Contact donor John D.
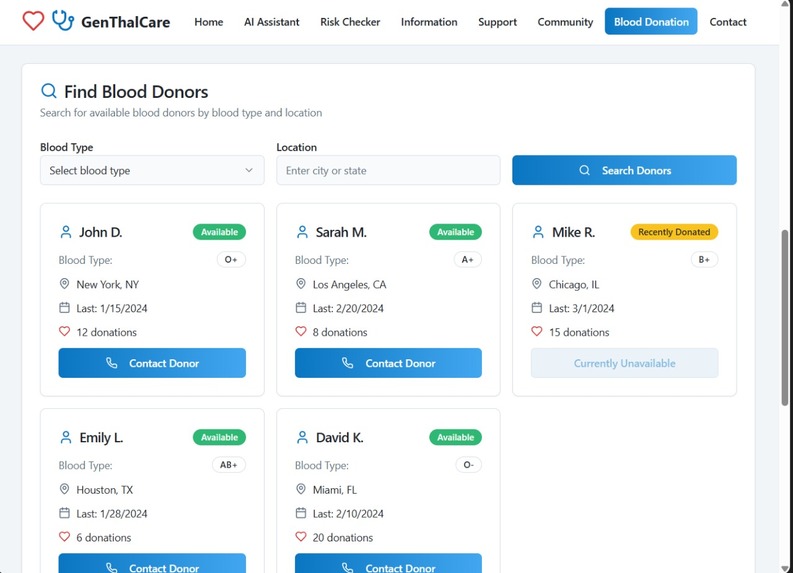 point(152,363)
